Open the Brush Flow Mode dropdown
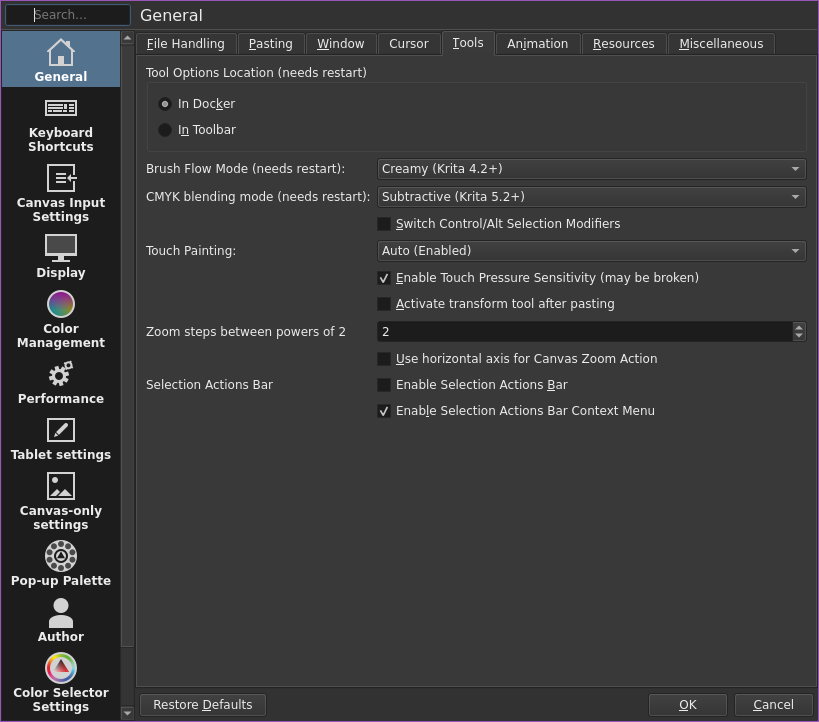This screenshot has height=722, width=819. (591, 169)
